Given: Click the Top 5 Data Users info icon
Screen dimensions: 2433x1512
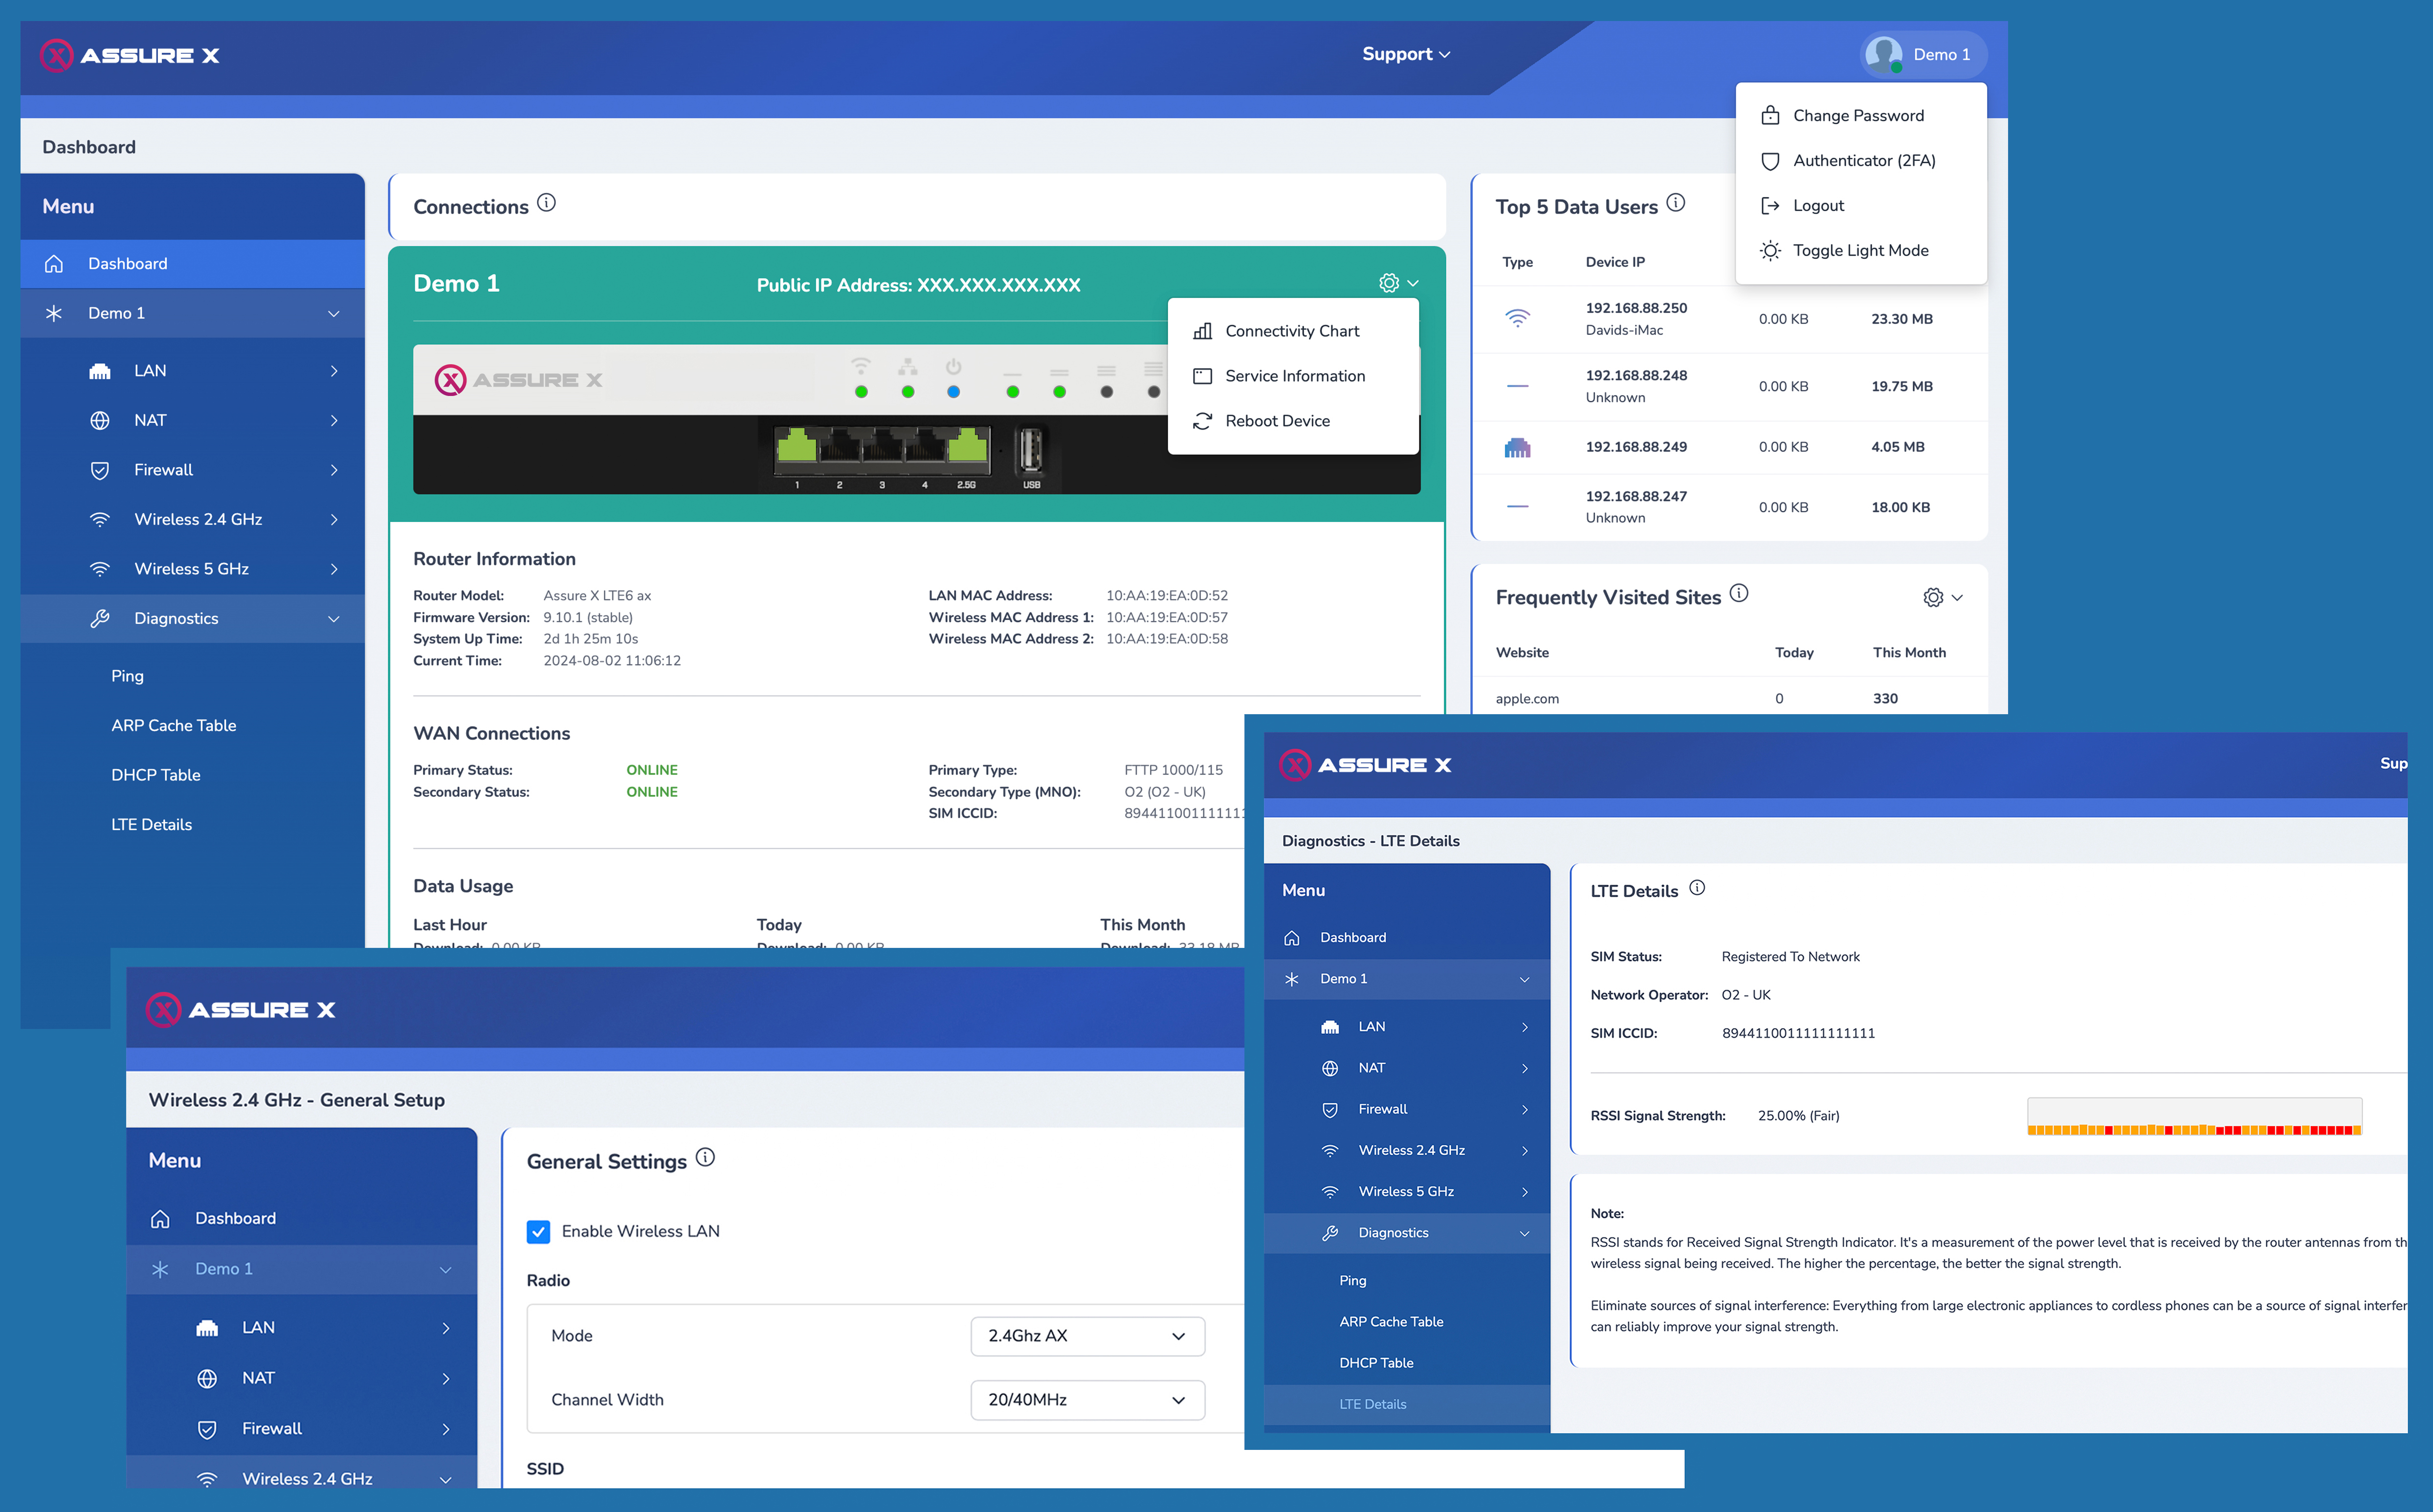Looking at the screenshot, I should [1676, 203].
